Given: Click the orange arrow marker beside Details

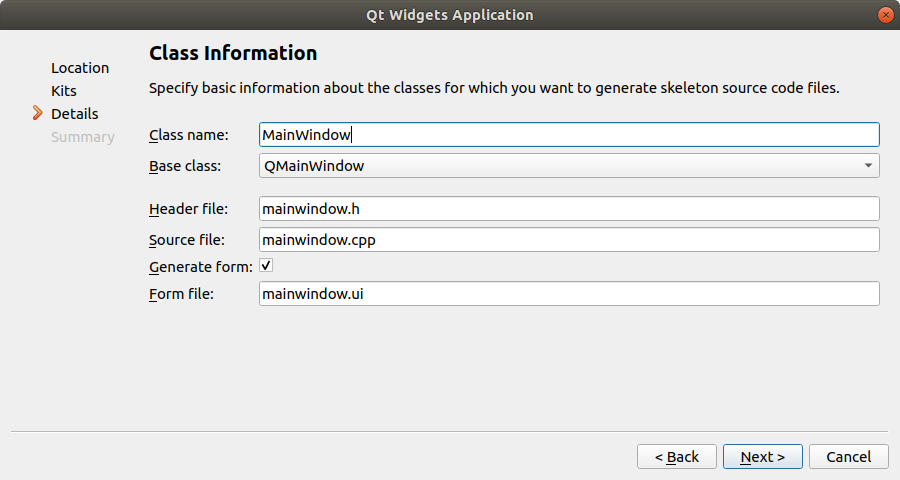Looking at the screenshot, I should tap(38, 113).
